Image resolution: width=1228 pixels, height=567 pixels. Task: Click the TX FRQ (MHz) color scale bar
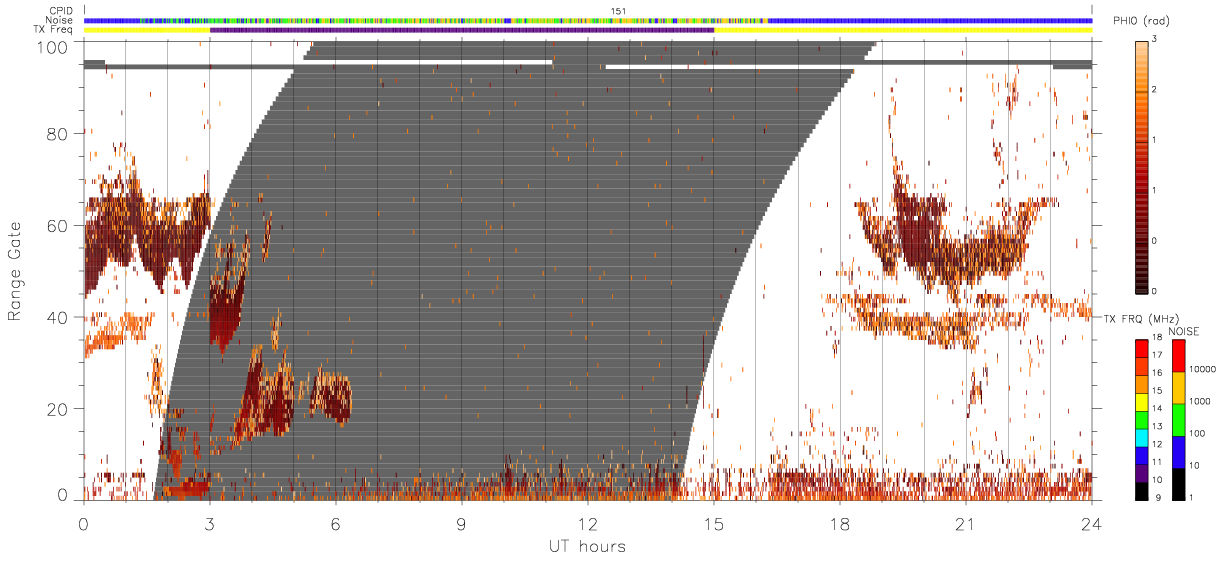[x=1142, y=420]
